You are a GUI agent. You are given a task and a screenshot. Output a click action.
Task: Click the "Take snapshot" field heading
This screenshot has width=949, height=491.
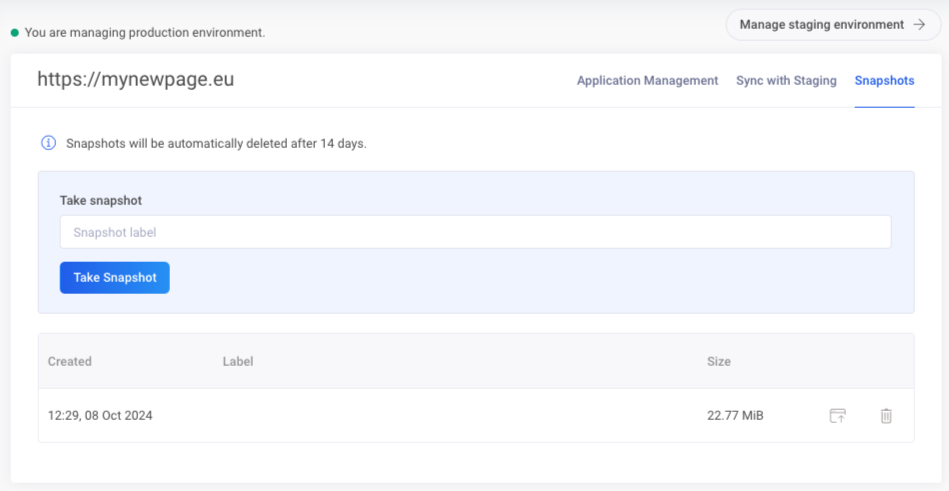point(101,200)
